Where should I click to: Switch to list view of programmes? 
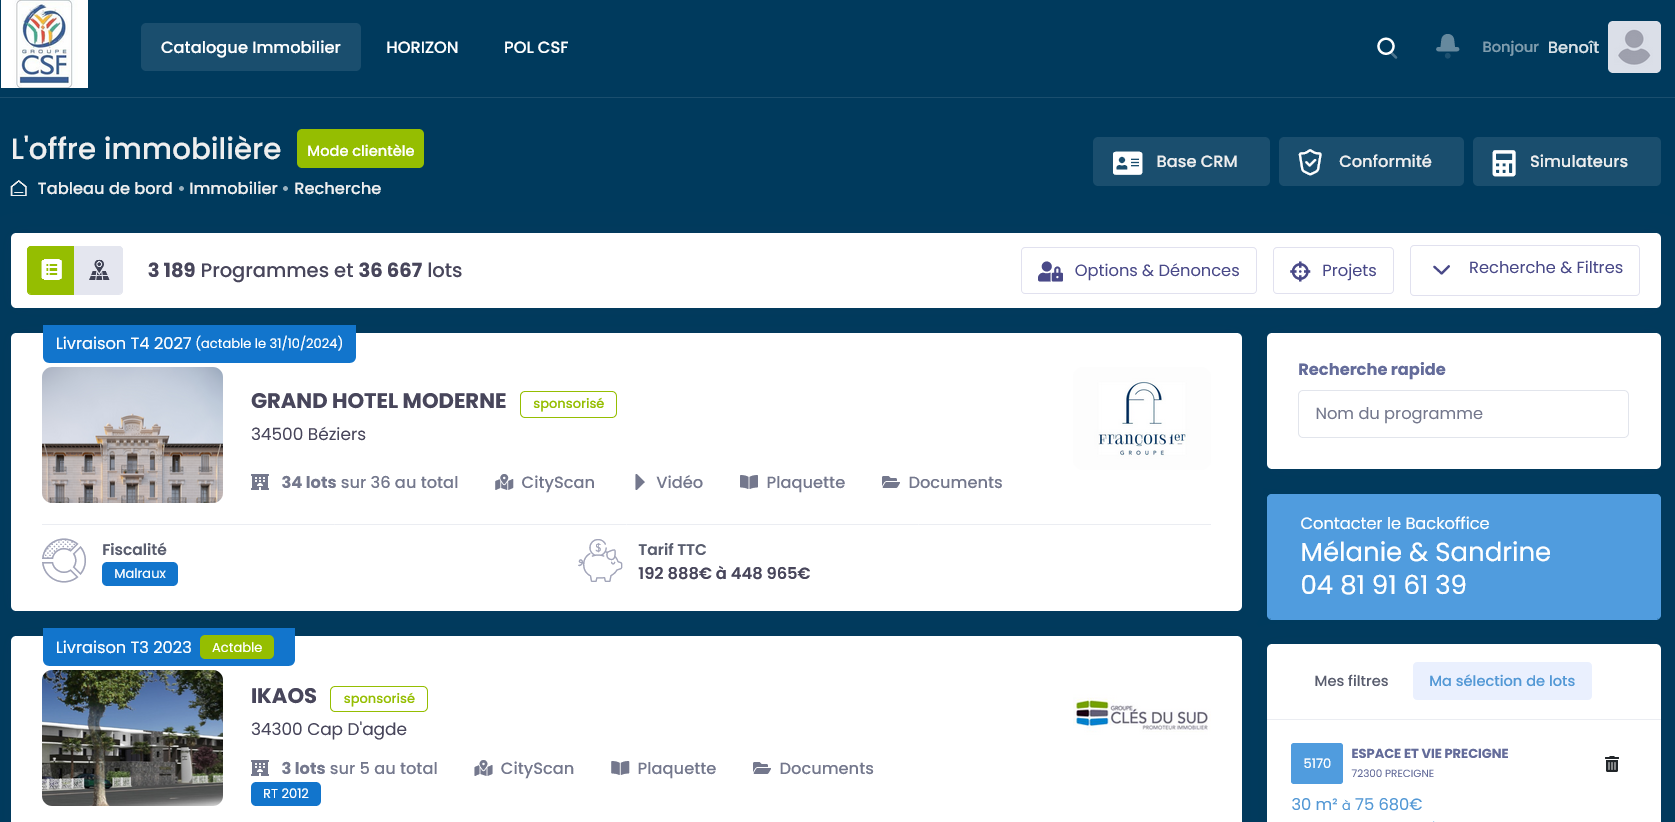point(51,270)
